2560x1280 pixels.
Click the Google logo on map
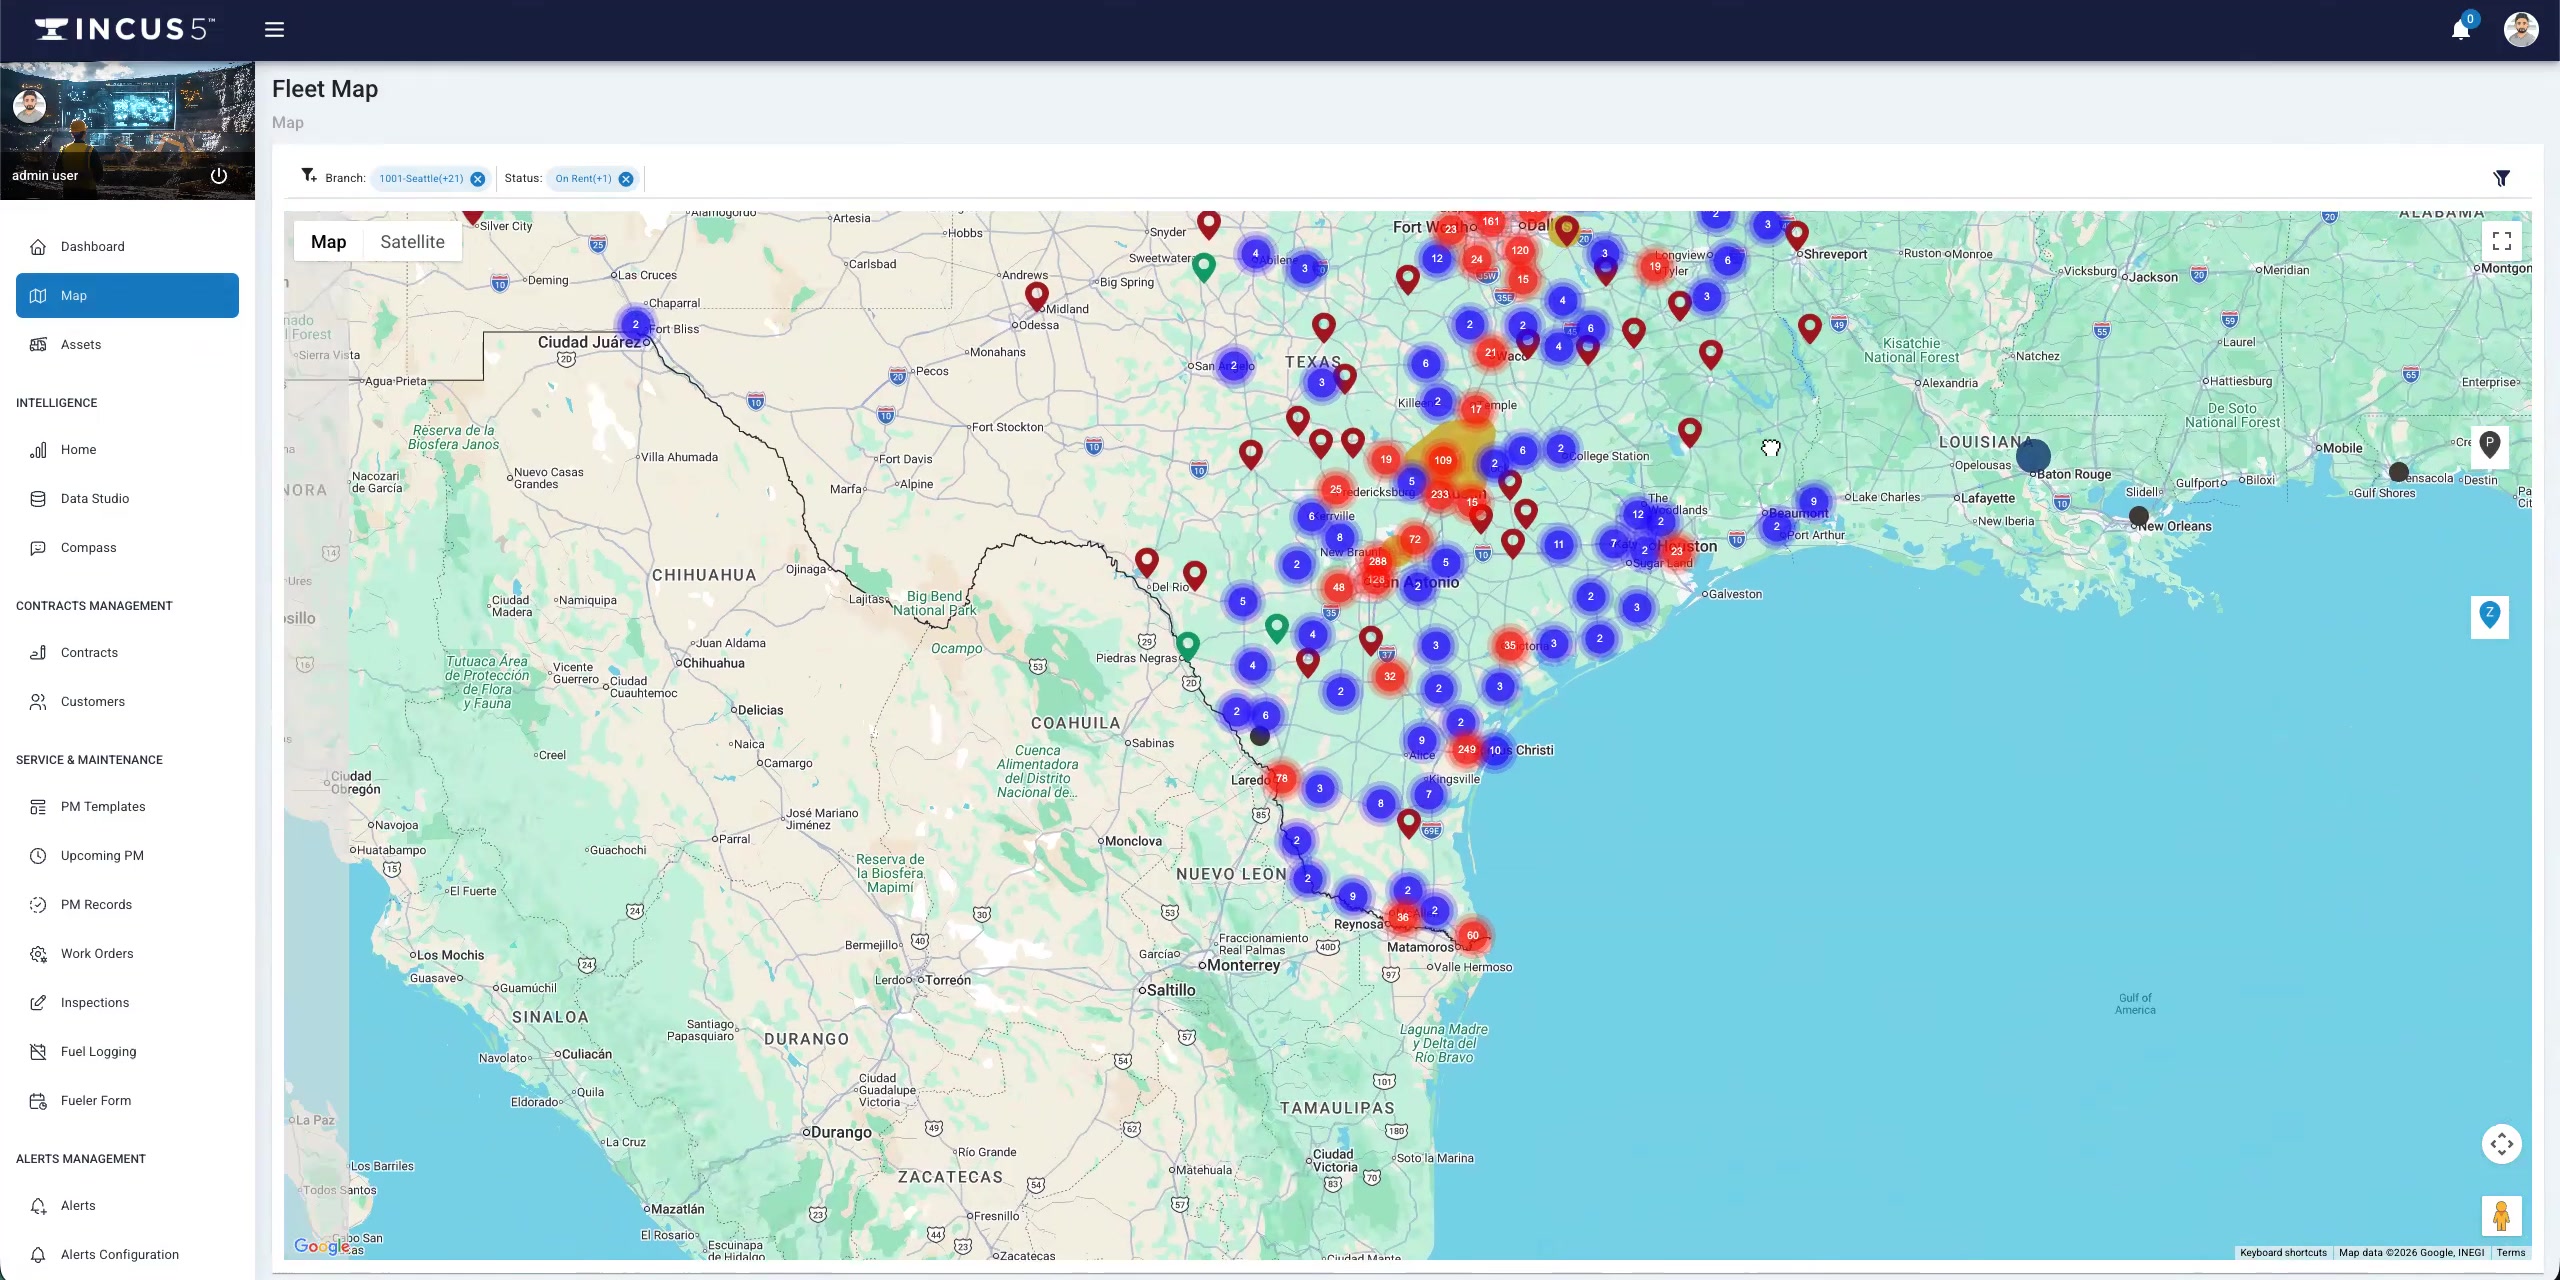322,1246
